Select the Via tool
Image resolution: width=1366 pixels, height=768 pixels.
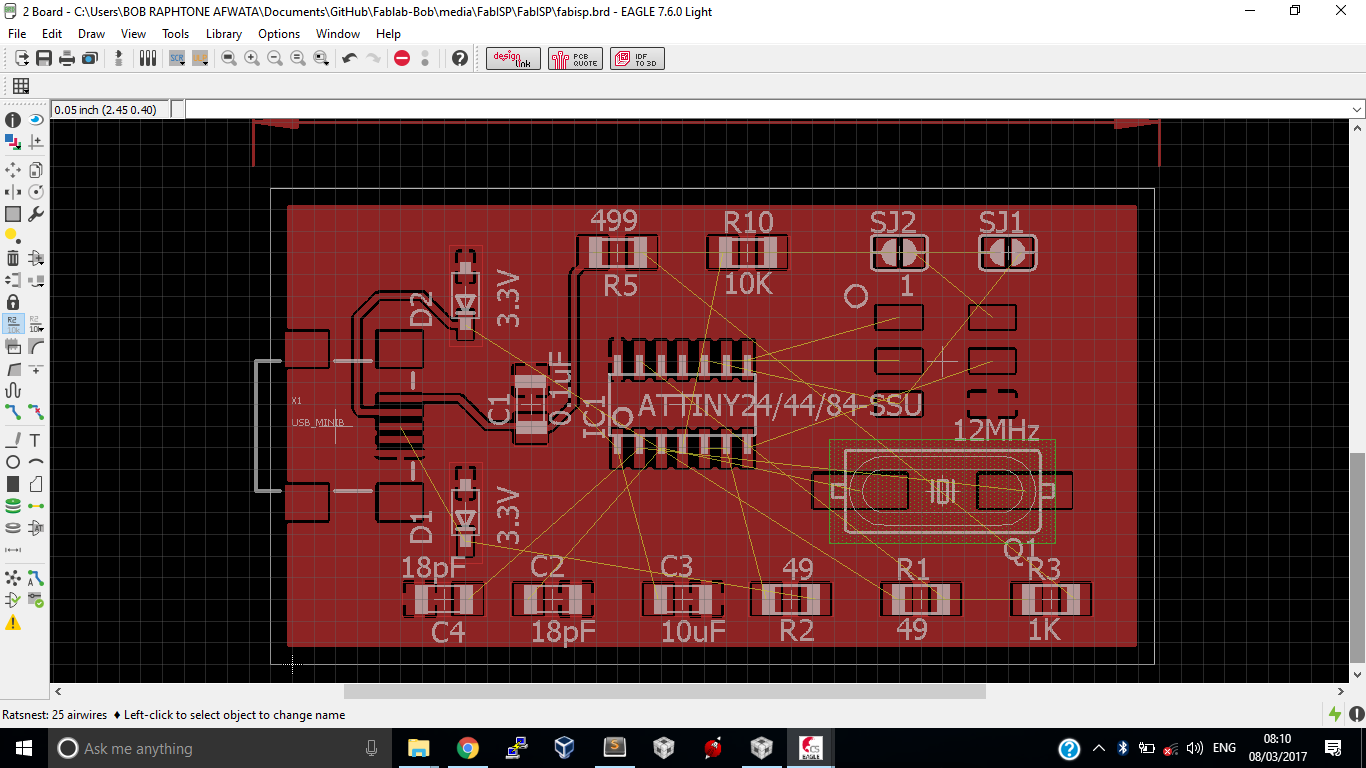click(x=13, y=506)
